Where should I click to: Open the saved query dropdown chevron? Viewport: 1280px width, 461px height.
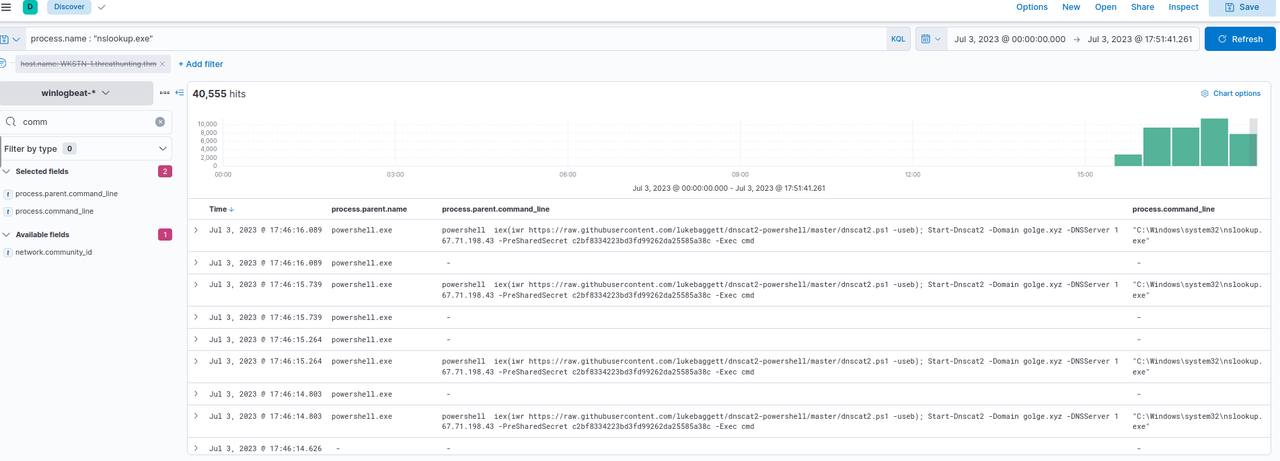[x=16, y=39]
